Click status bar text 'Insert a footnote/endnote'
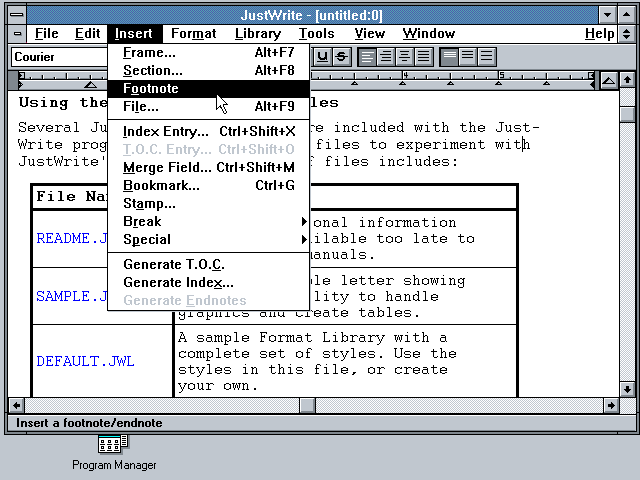The height and width of the screenshot is (480, 640). pyautogui.click(x=89, y=423)
